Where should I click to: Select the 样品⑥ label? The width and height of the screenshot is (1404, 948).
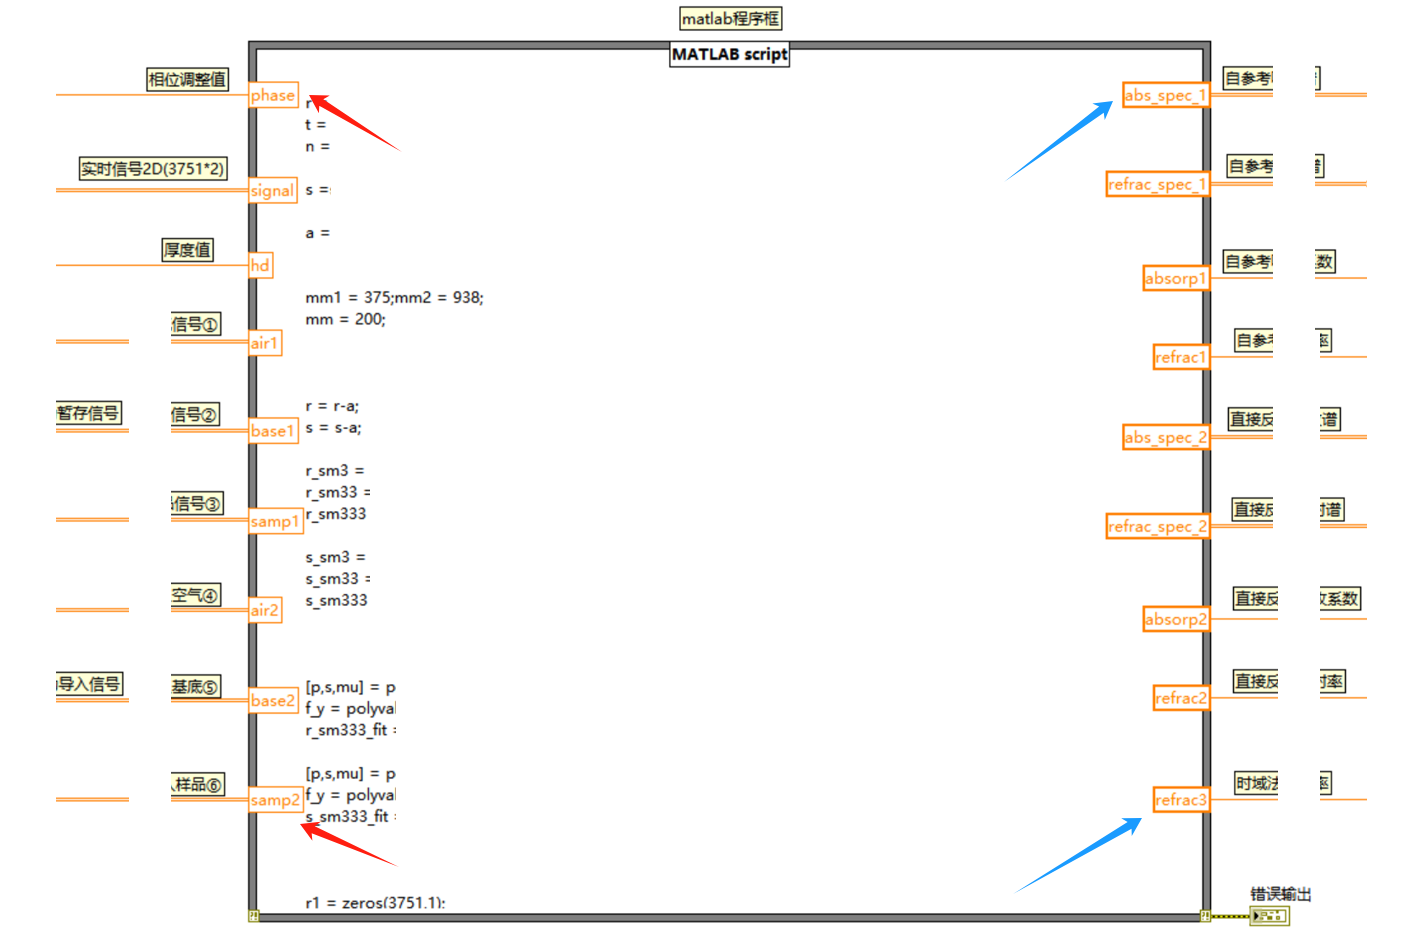tap(198, 784)
